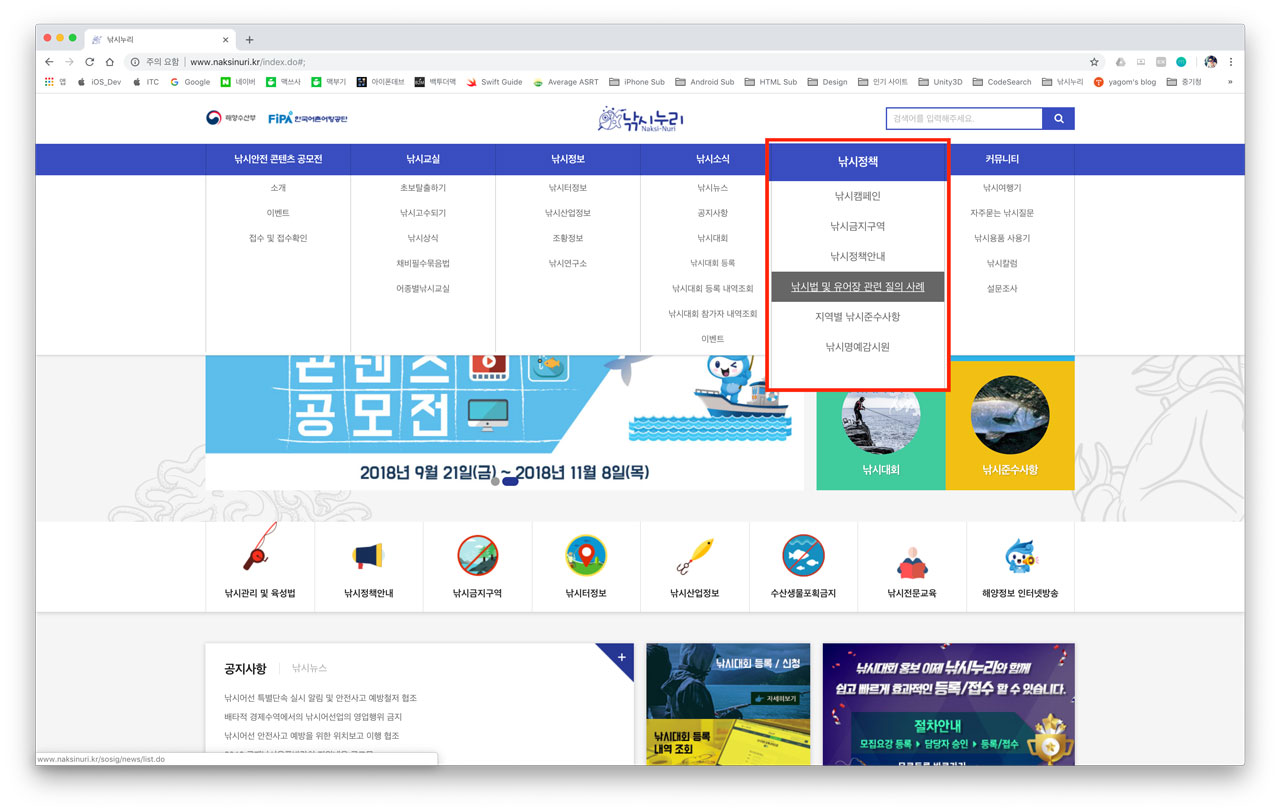1280x812 pixels.
Task: Click the plus icon on 공지사항 panel
Action: click(621, 657)
